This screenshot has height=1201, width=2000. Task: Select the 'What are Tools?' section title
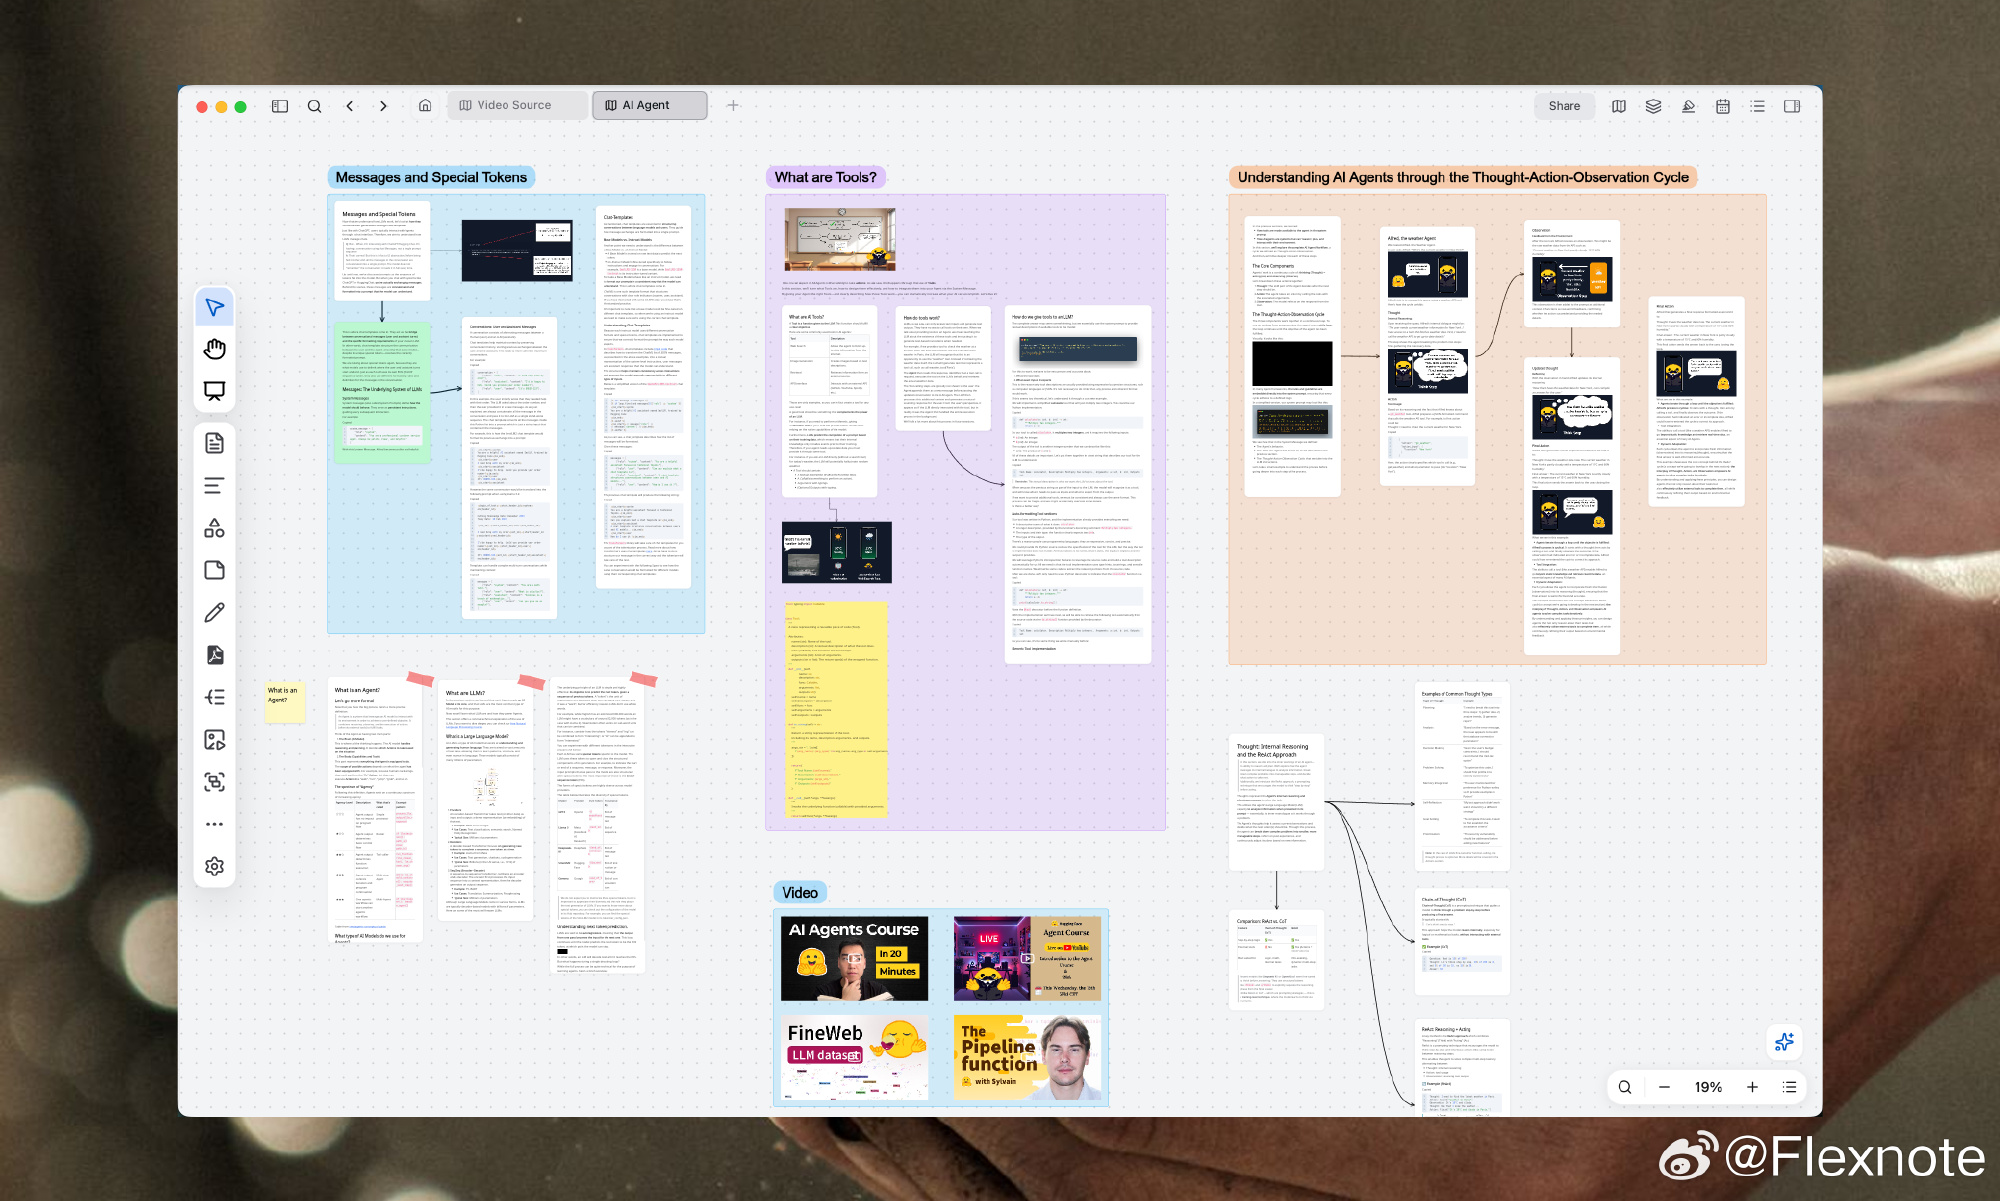(825, 177)
